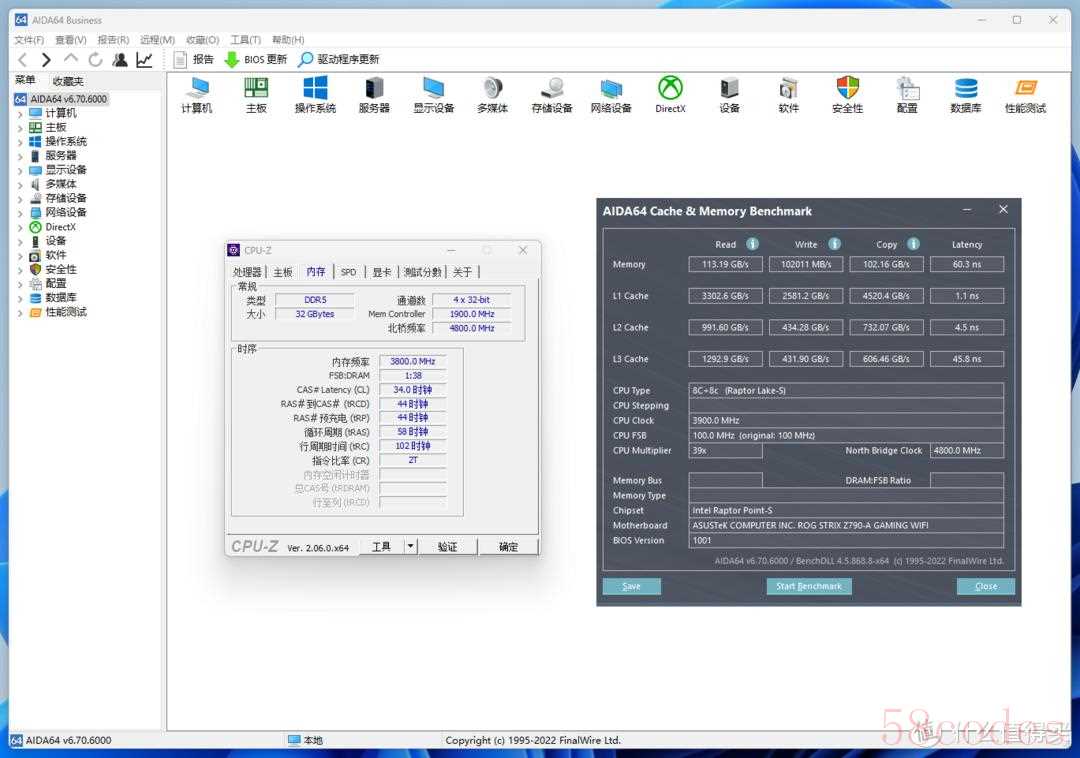Image resolution: width=1080 pixels, height=758 pixels.
Task: Expand the 多媒体 tree node
Action: tap(20, 185)
